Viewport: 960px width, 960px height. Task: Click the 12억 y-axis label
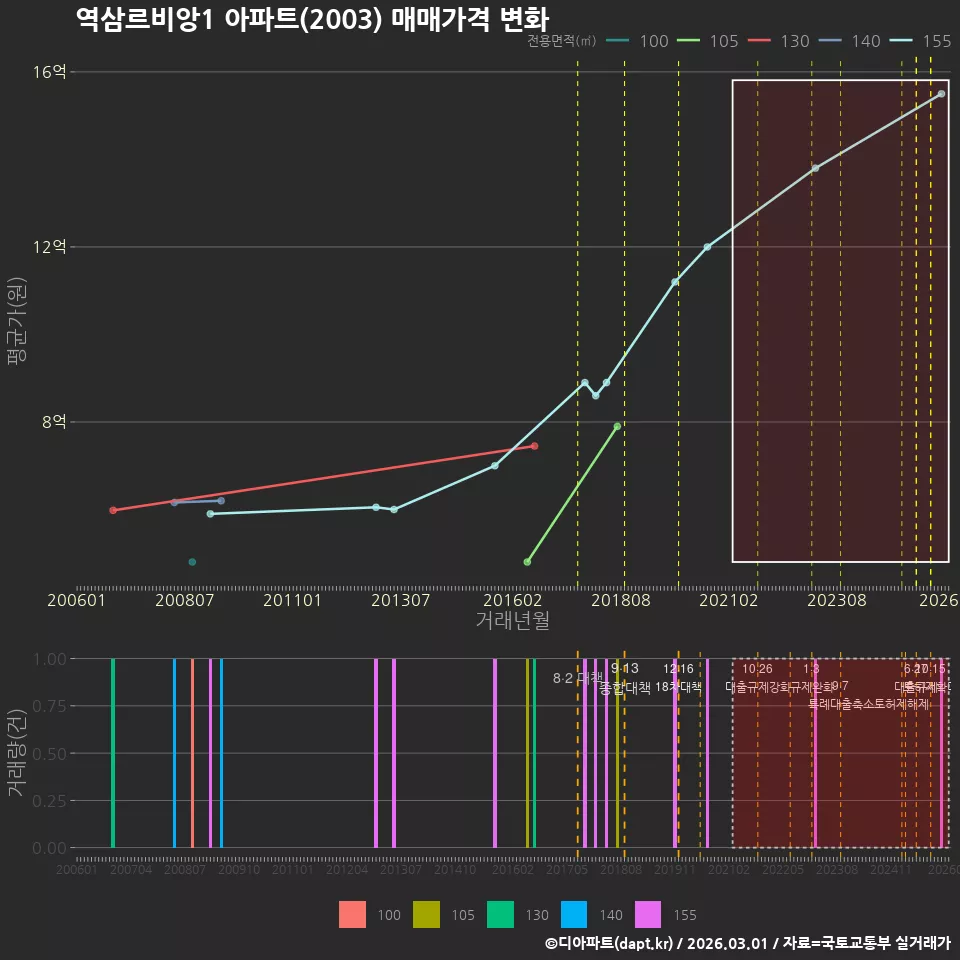pyautogui.click(x=50, y=247)
